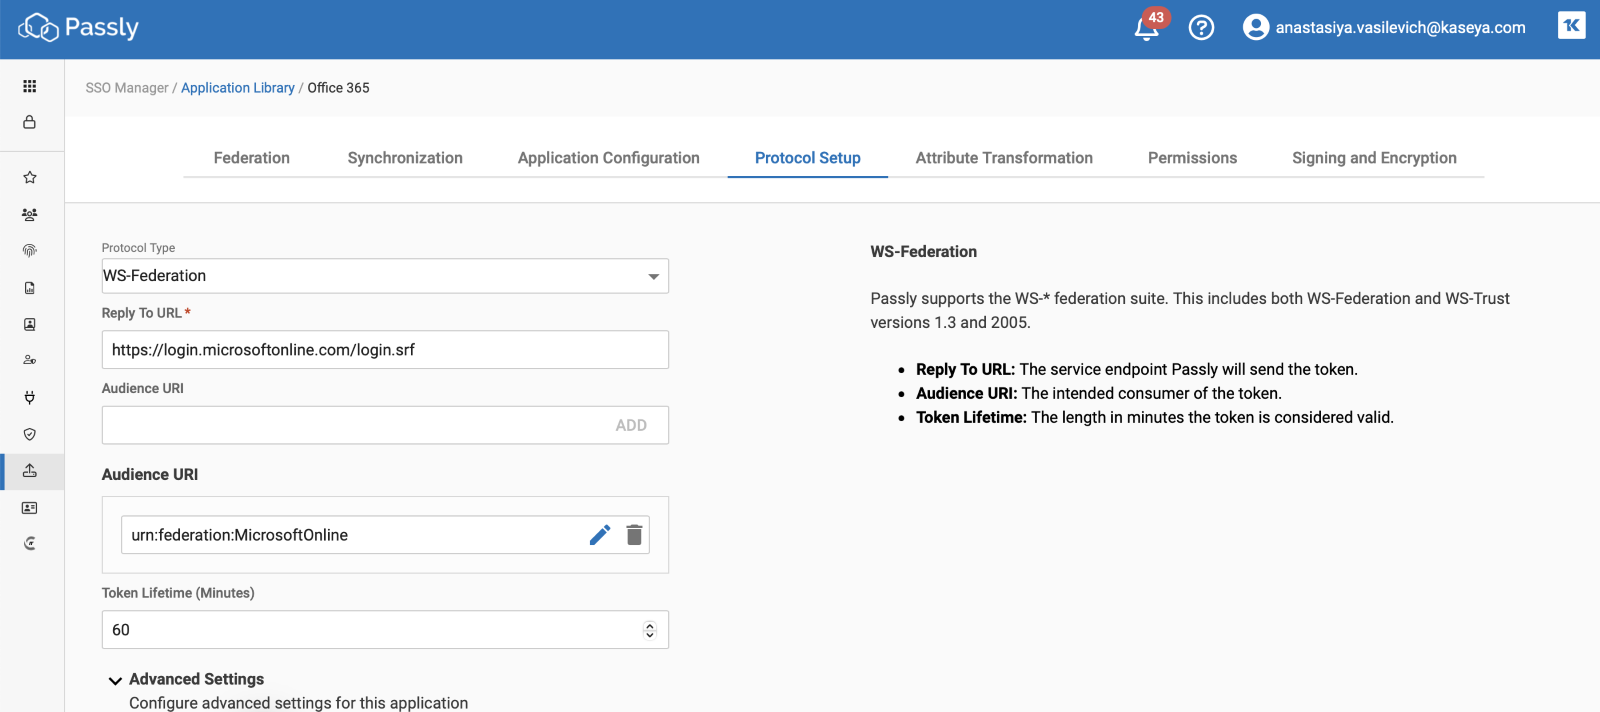Select the highlighted SSO upload icon in sidebar
Image resolution: width=1600 pixels, height=712 pixels.
[30, 471]
